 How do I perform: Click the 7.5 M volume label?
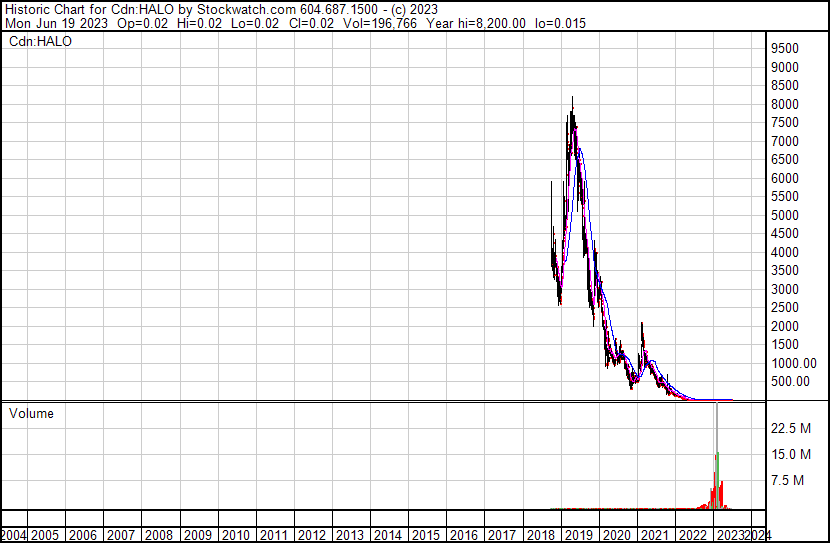click(788, 480)
